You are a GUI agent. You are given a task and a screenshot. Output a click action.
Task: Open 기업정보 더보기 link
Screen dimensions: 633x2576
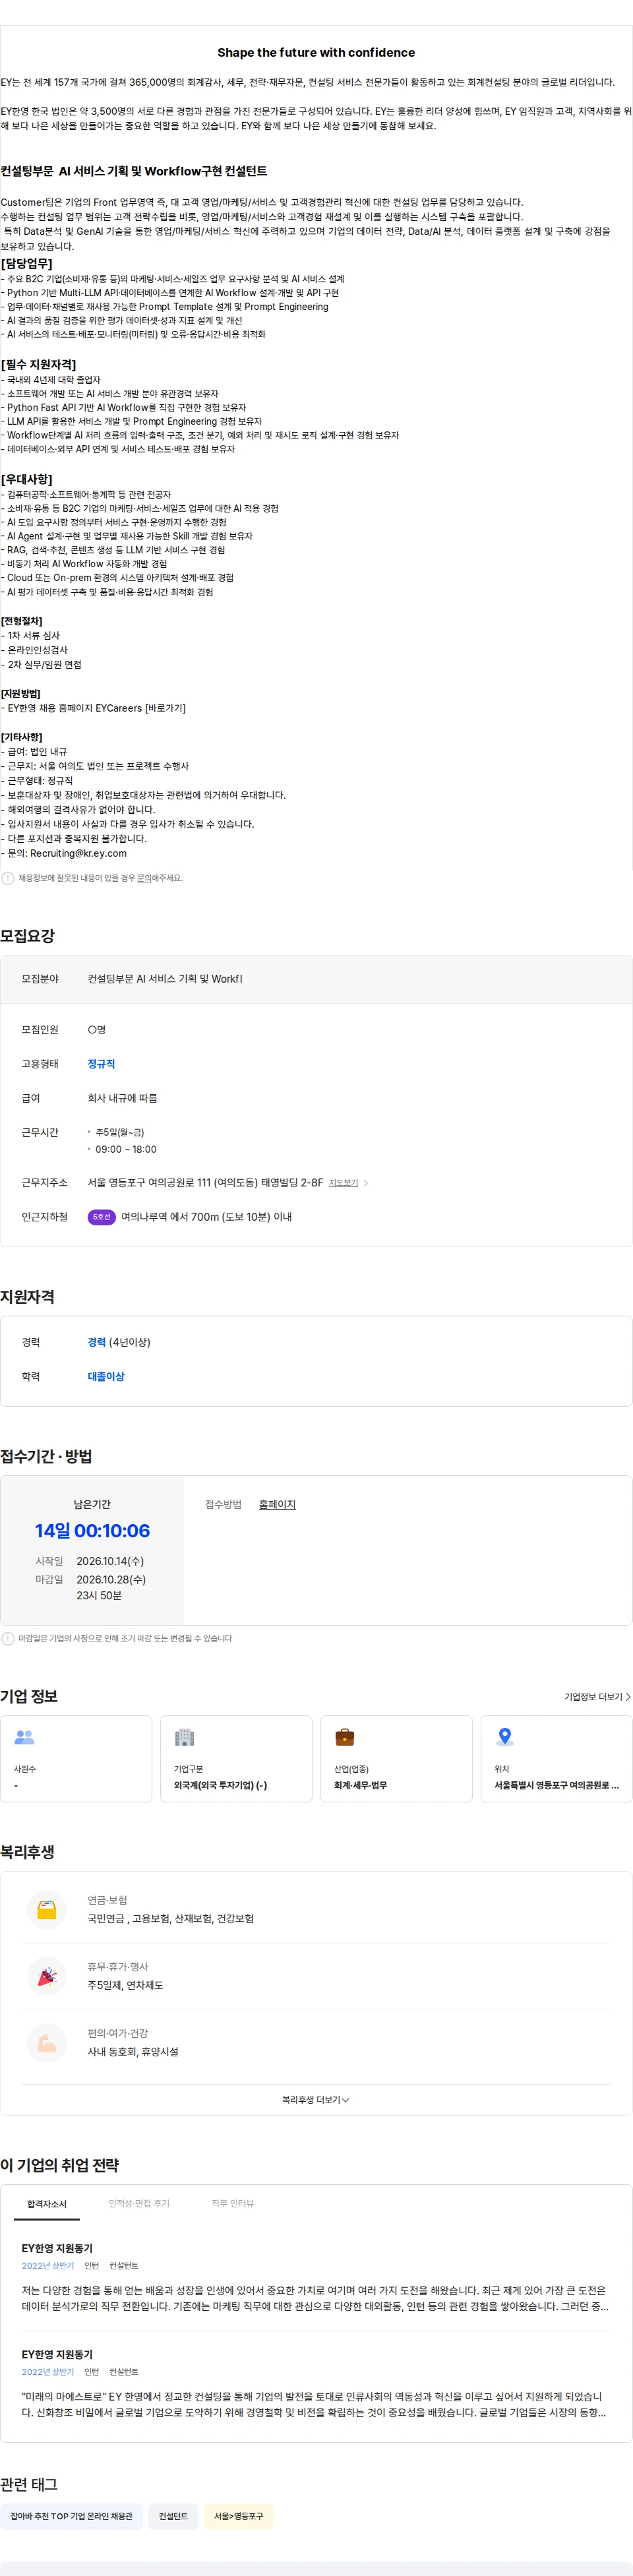pyautogui.click(x=597, y=1696)
